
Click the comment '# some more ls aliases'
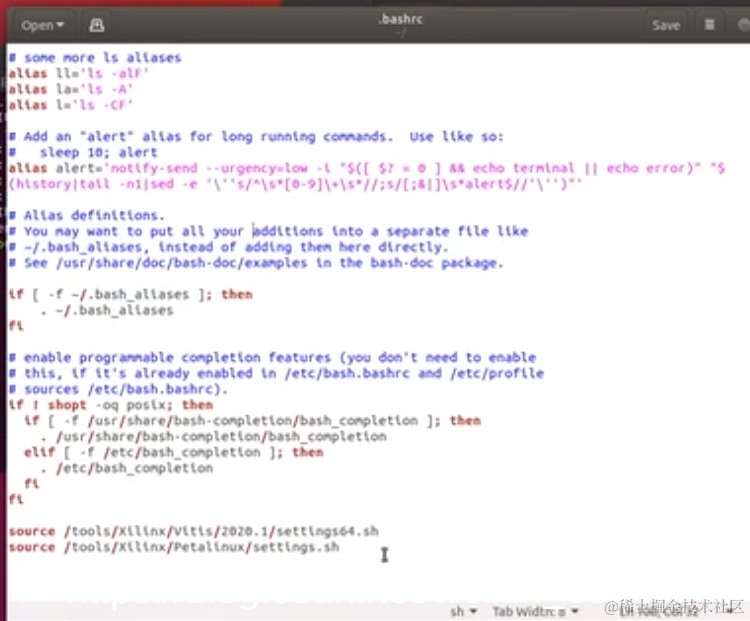95,57
